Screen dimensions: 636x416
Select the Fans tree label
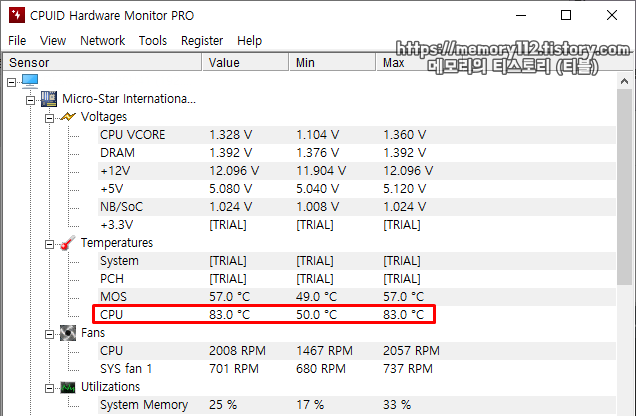click(x=93, y=333)
